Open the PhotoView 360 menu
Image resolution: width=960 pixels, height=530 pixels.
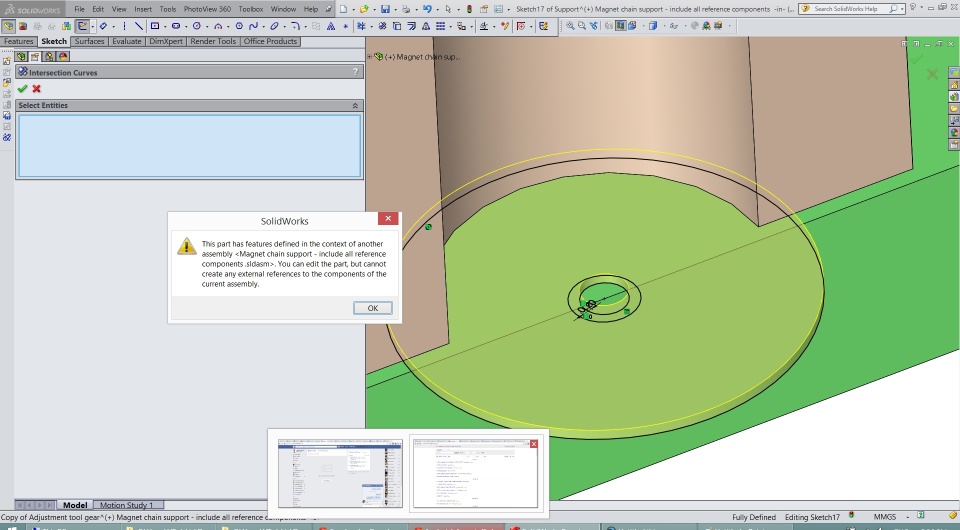click(x=207, y=9)
